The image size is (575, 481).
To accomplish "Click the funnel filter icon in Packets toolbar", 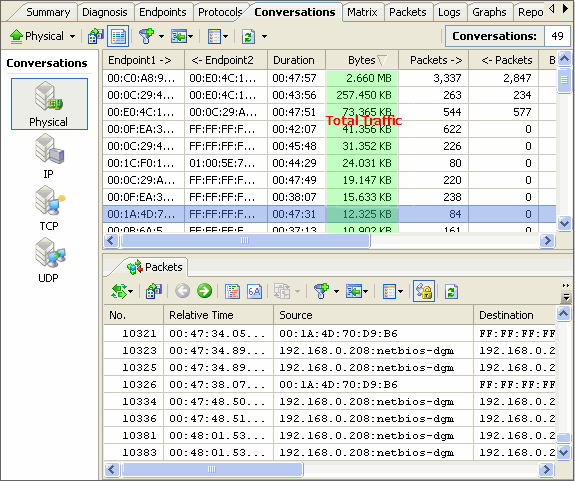I will coord(321,291).
